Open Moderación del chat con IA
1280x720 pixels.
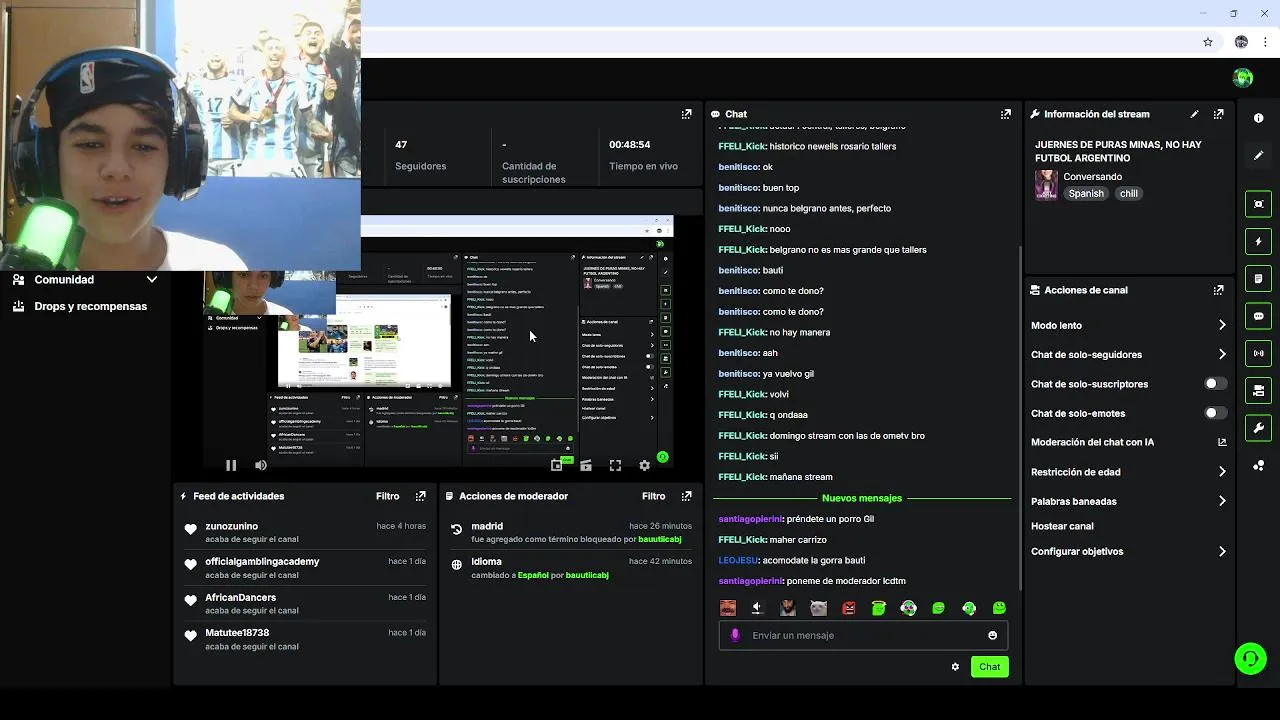tap(1128, 442)
